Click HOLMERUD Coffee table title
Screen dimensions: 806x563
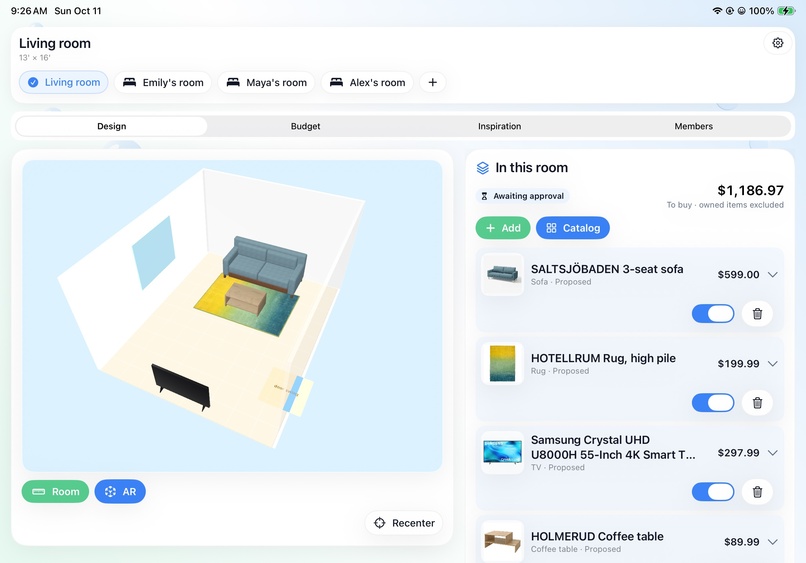[x=597, y=536]
